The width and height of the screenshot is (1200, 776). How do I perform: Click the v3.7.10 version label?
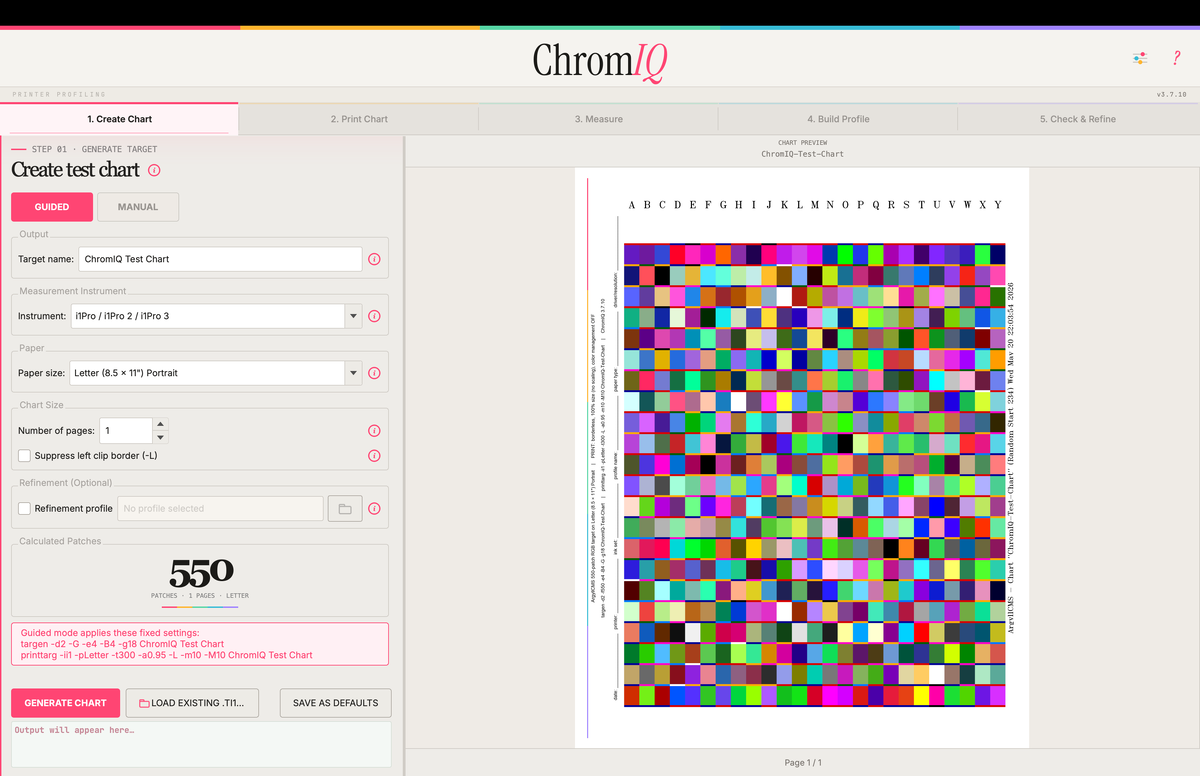[1171, 94]
